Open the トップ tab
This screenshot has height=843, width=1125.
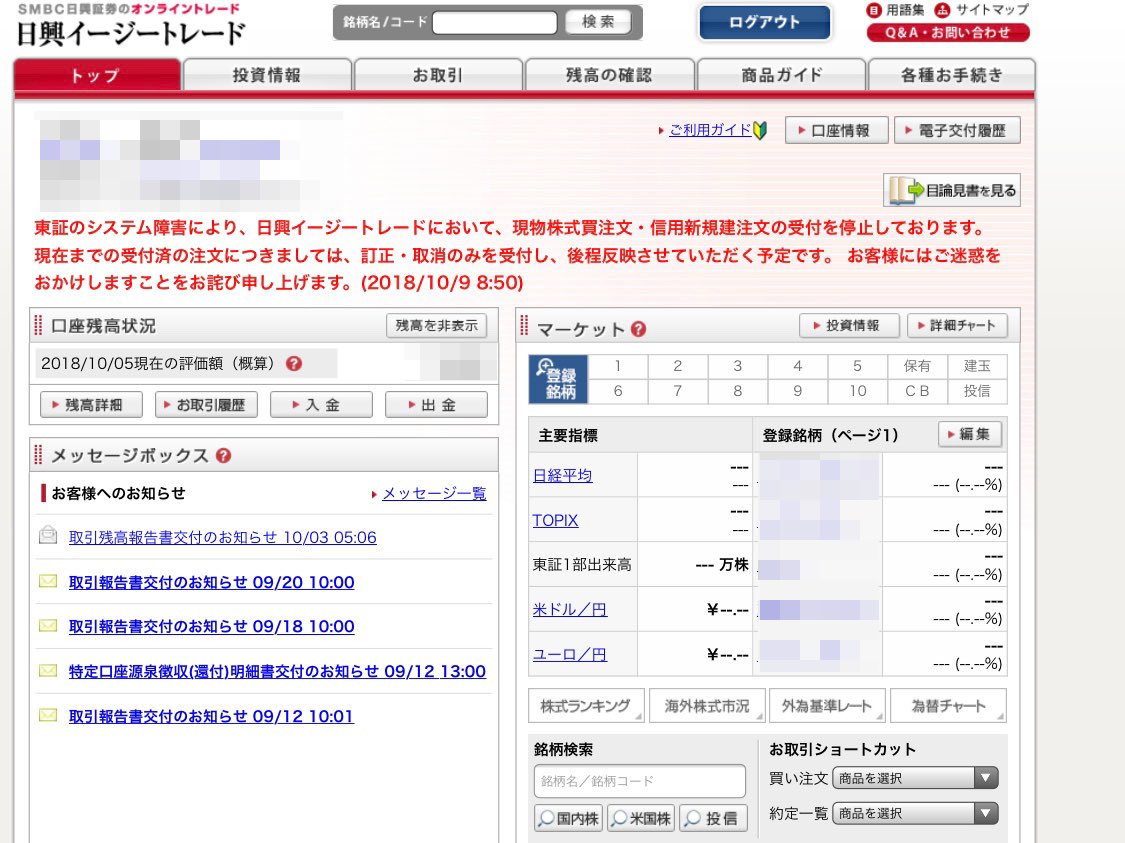tap(97, 75)
